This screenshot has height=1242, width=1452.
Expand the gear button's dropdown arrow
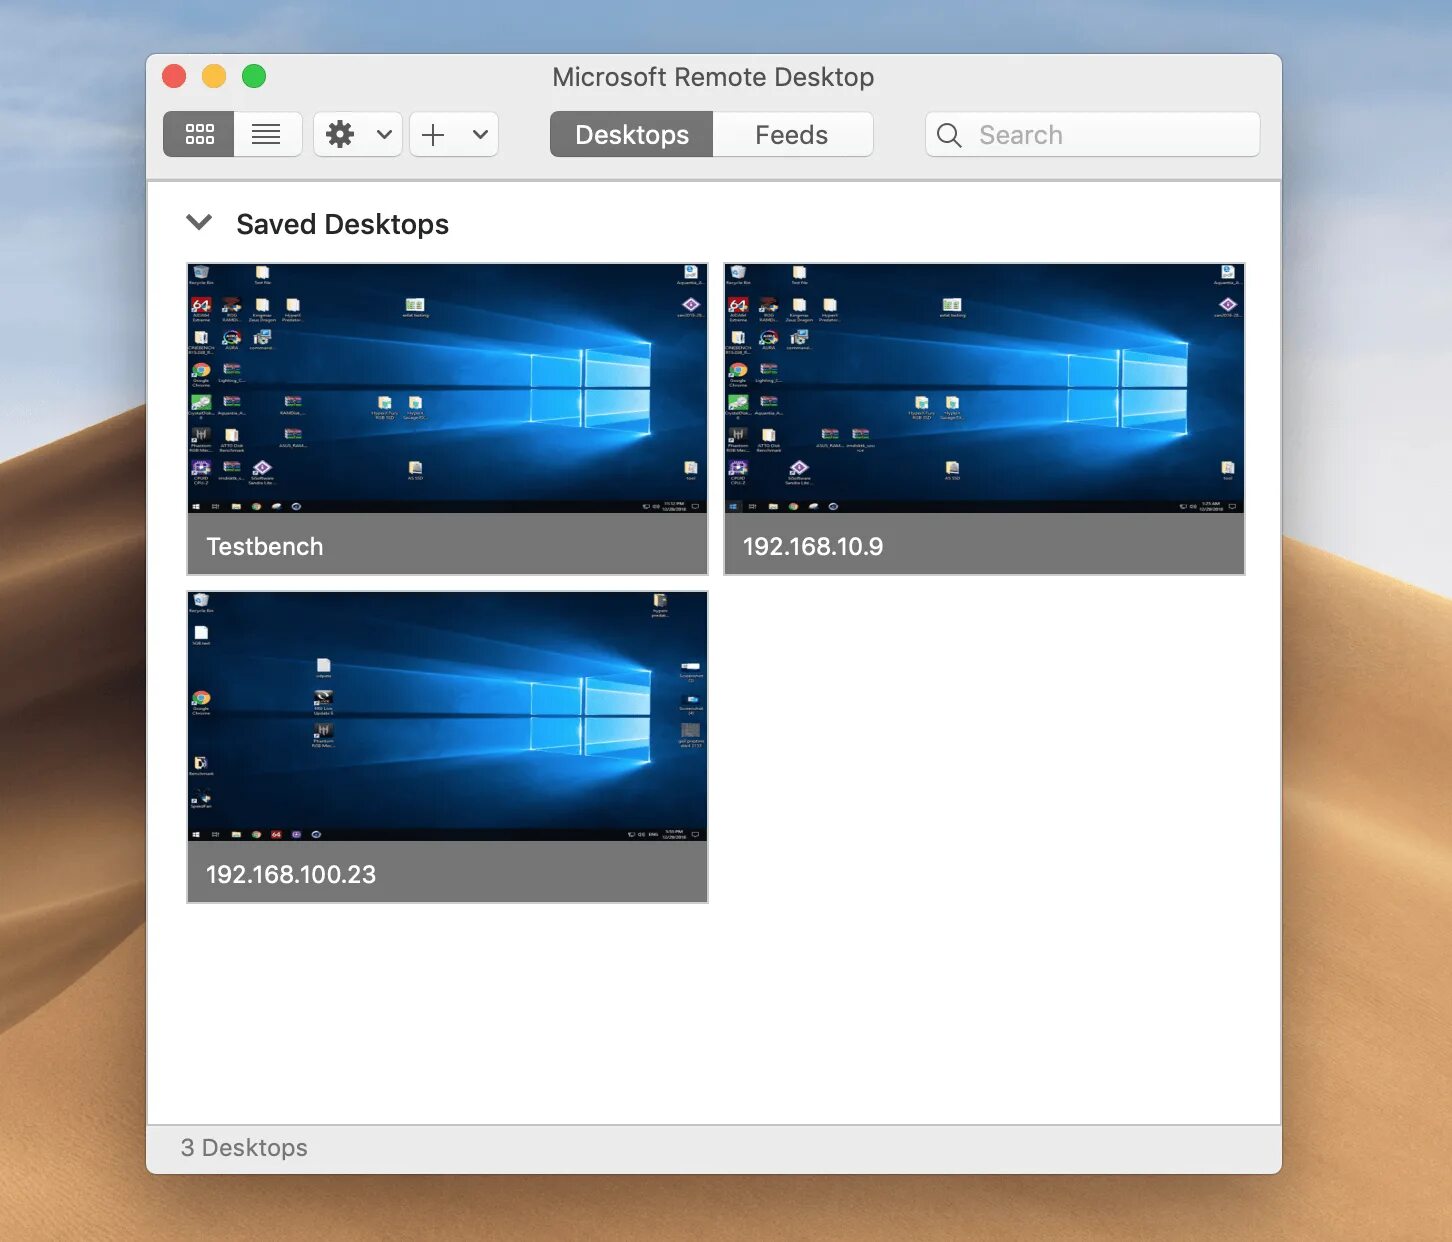pyautogui.click(x=384, y=134)
